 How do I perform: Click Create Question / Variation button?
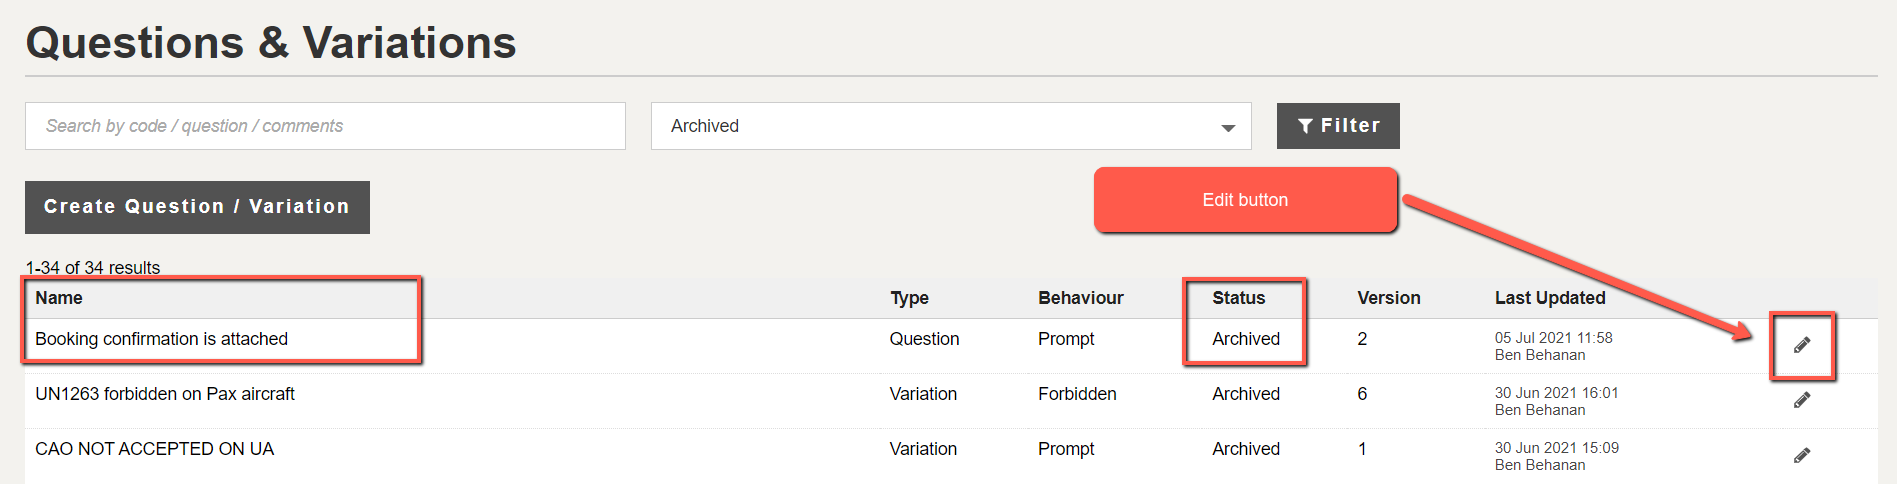coord(197,207)
